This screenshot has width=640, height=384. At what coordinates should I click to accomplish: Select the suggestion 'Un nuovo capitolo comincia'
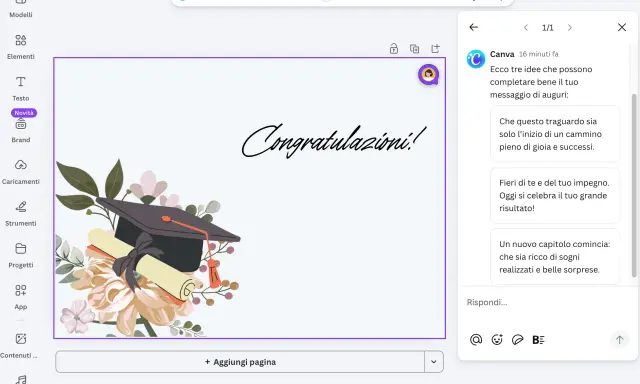coord(555,257)
